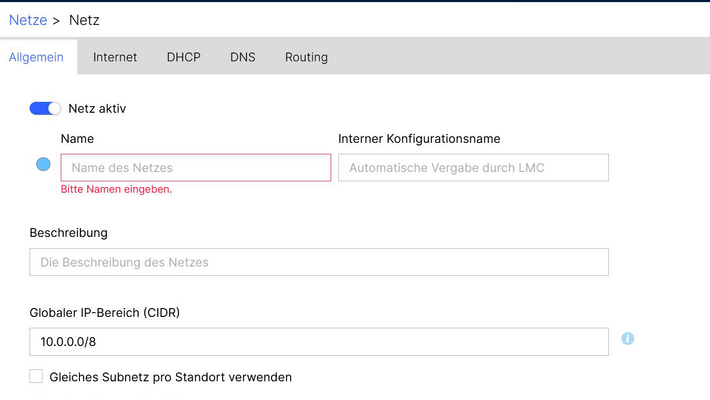This screenshot has height=400, width=710.
Task: Focus the Beschreibung des Netzes field
Action: 319,262
